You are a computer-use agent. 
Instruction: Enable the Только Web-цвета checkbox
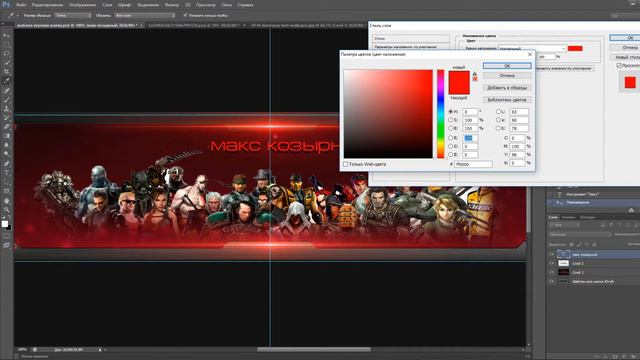coord(346,164)
